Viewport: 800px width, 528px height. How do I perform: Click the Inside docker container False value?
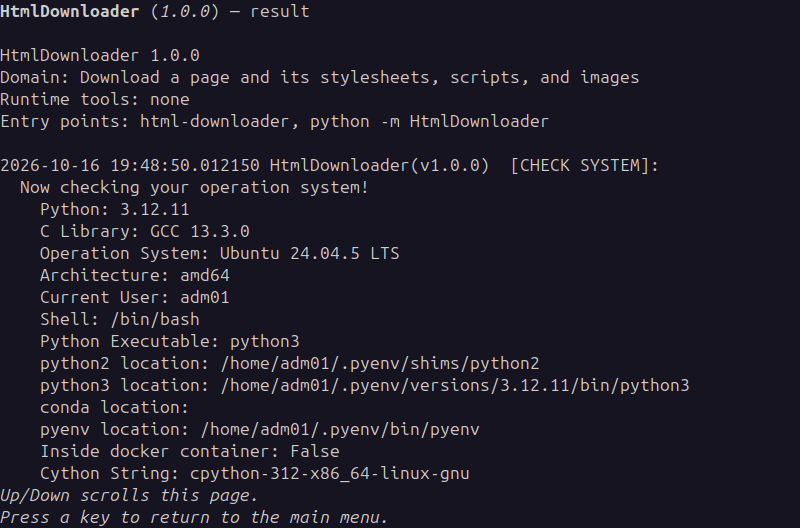click(315, 451)
